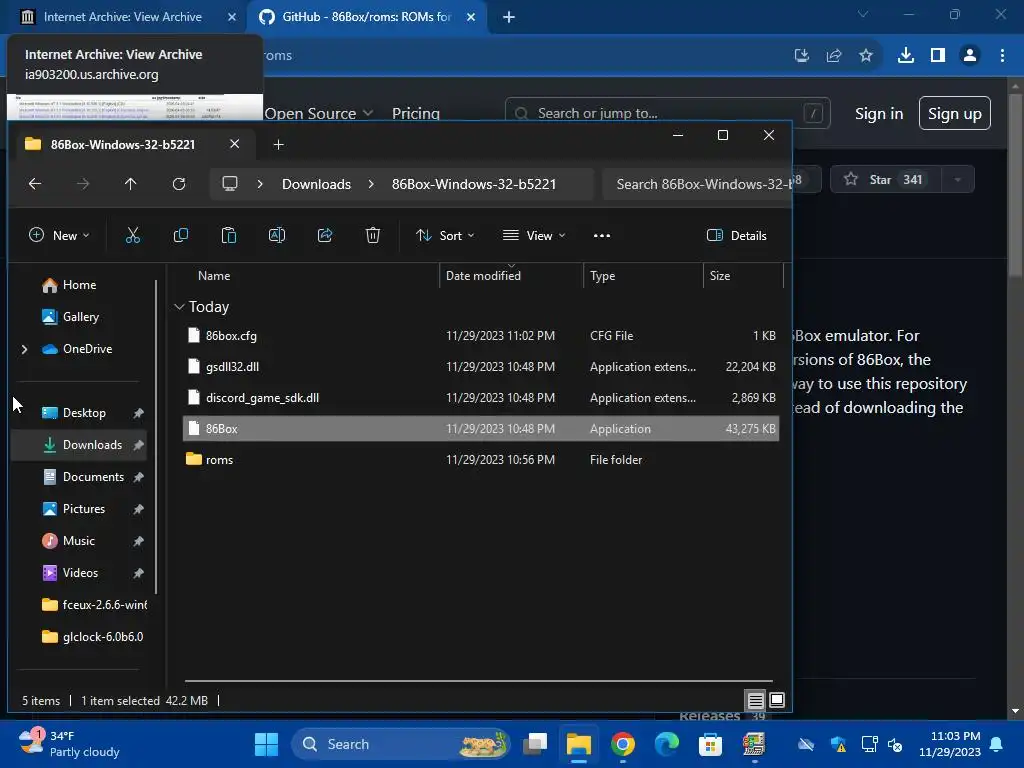The height and width of the screenshot is (768, 1024).
Task: Open GitHub Open Source dropdown
Action: point(319,114)
